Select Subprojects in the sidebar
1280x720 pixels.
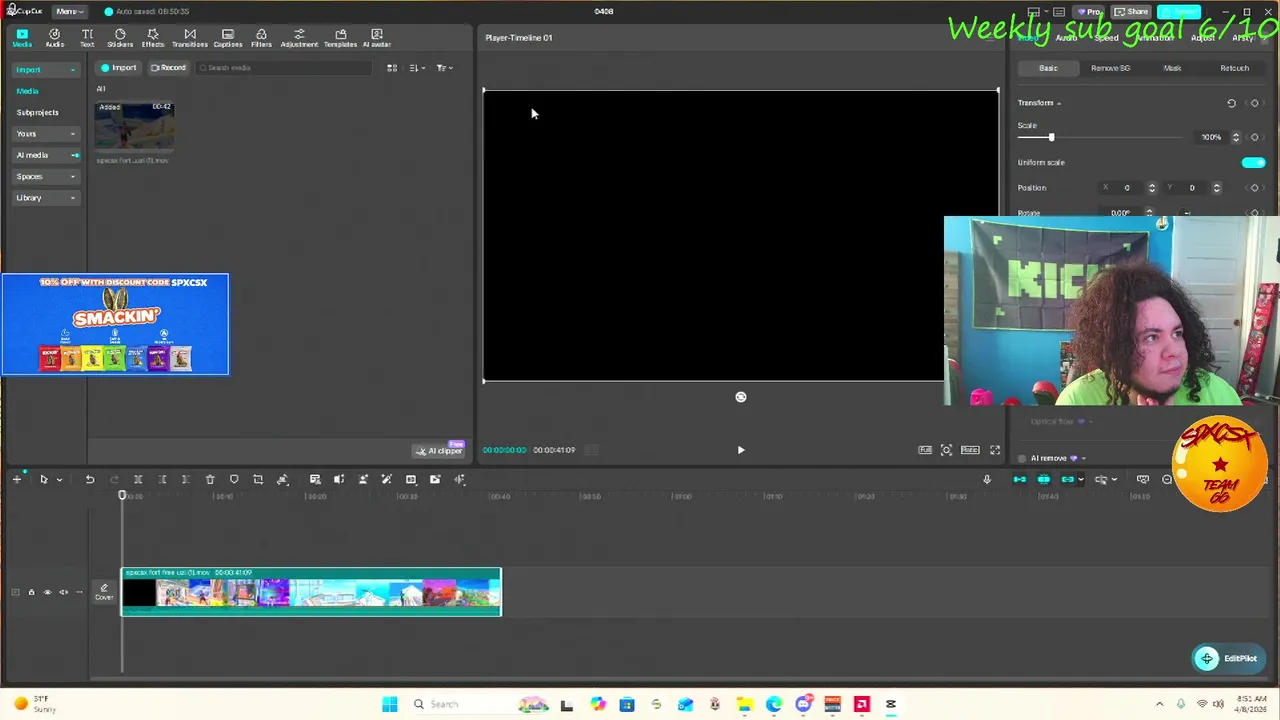coord(38,112)
